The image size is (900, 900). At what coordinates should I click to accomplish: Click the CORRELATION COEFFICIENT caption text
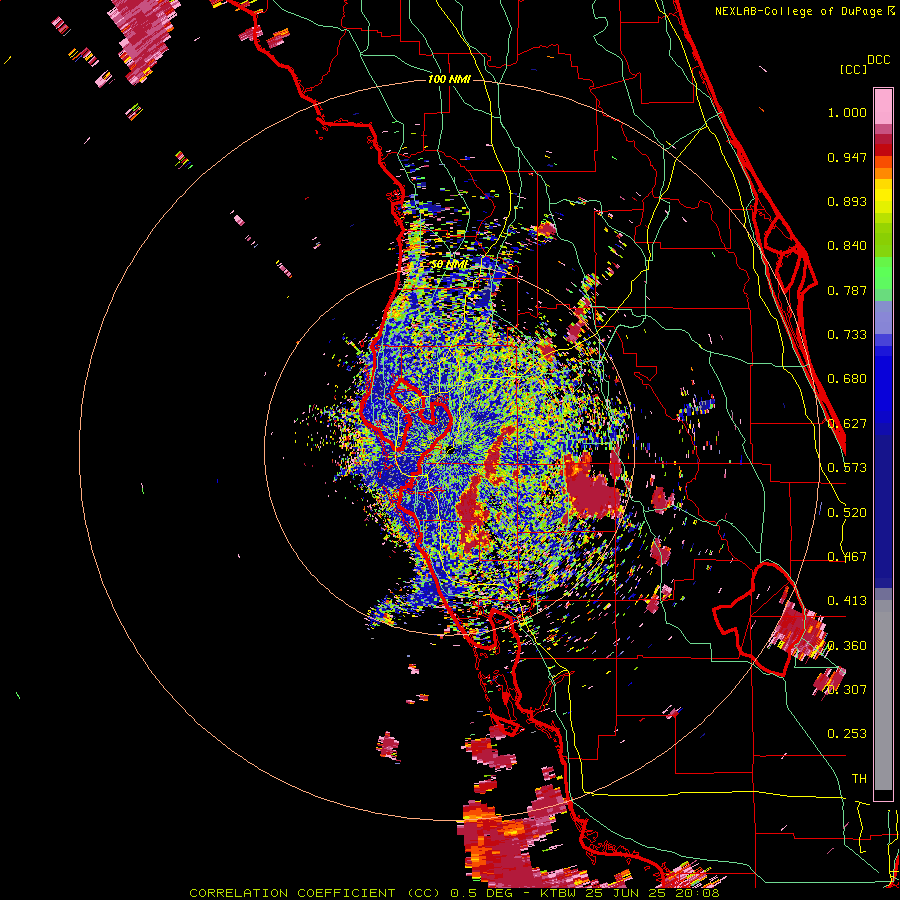click(x=292, y=893)
